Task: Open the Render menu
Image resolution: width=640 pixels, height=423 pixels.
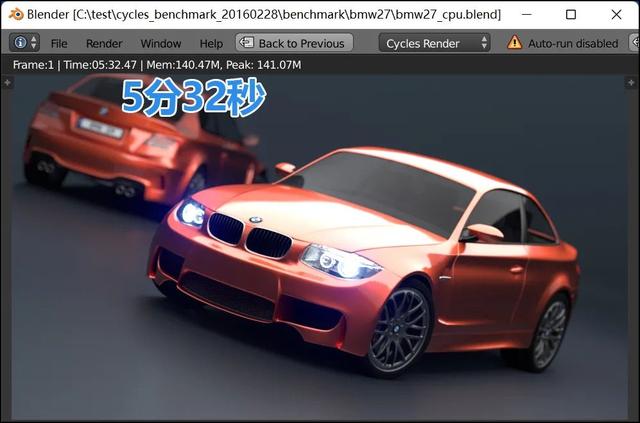Action: click(x=104, y=43)
